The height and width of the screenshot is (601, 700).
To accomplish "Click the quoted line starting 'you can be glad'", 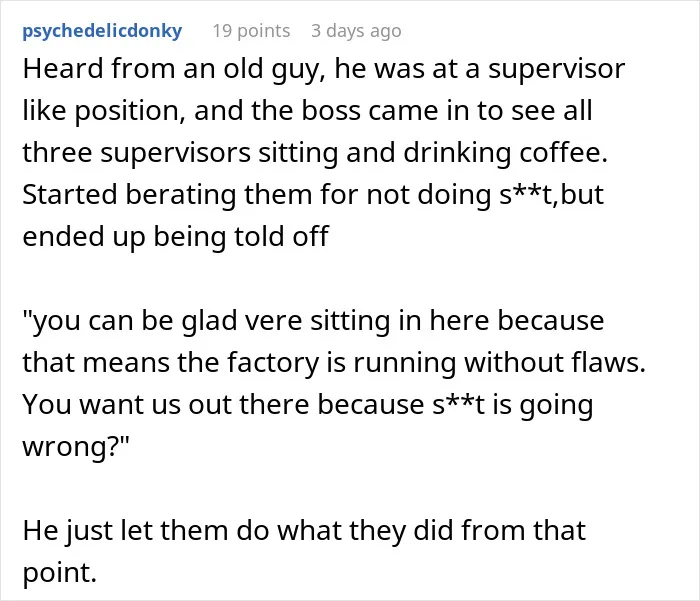I will [313, 321].
